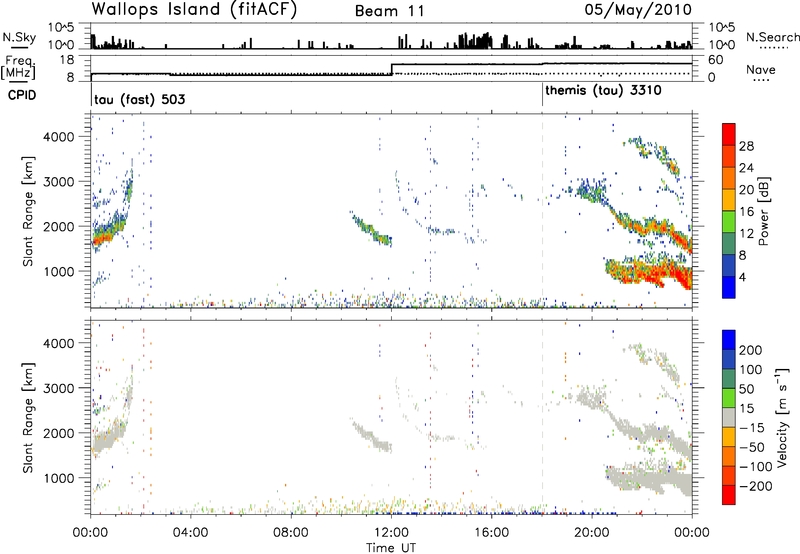Pick the yellow -15 to -50 Velocity swatch
Screen dimensions: 800x554
(729, 437)
